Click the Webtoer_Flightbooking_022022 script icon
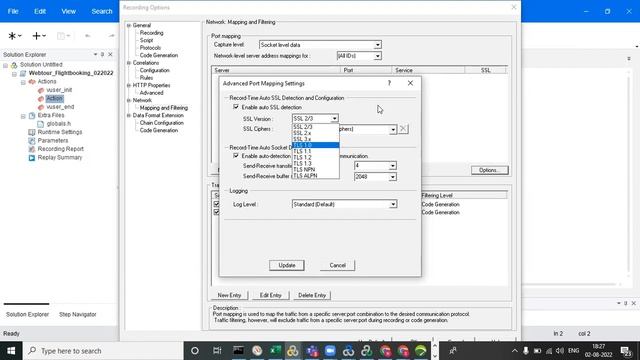Screen dimensions: 640x360 (23, 73)
